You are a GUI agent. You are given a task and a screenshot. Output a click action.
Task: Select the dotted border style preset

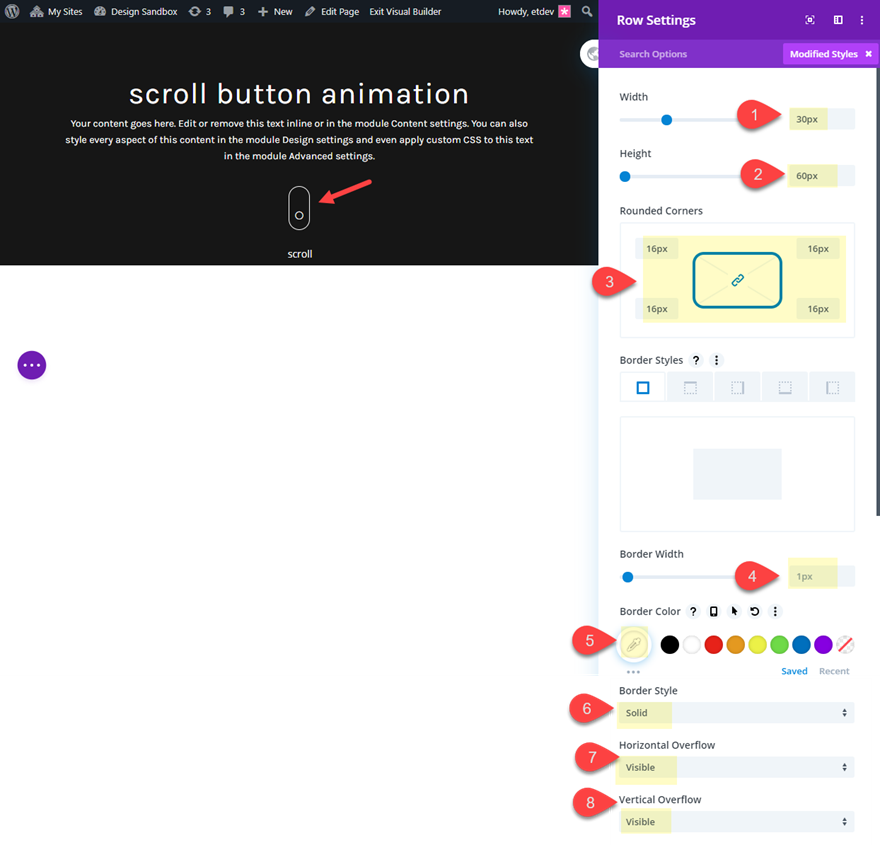737,386
